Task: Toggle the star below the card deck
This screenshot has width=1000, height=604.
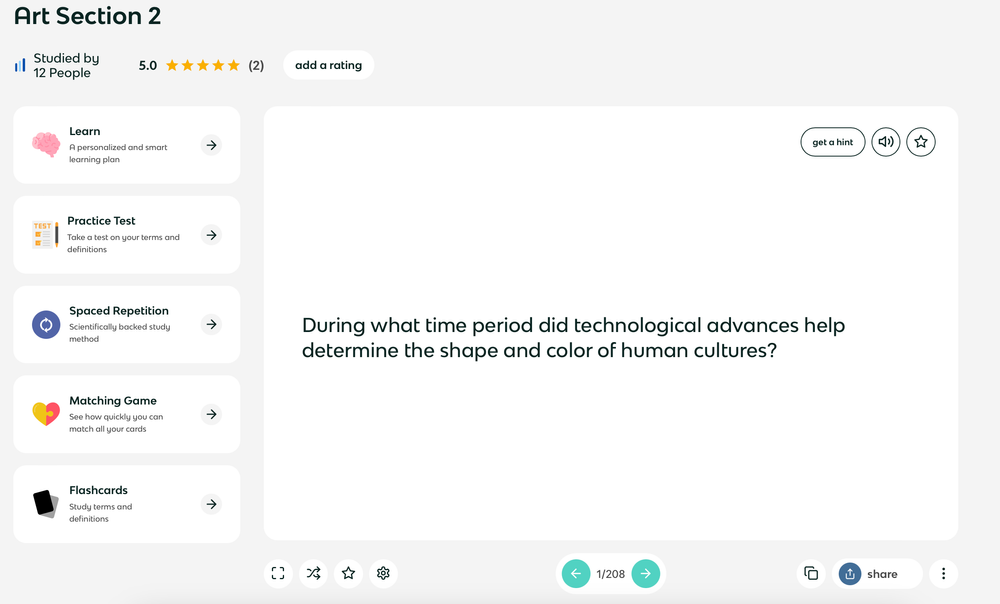Action: [x=348, y=573]
